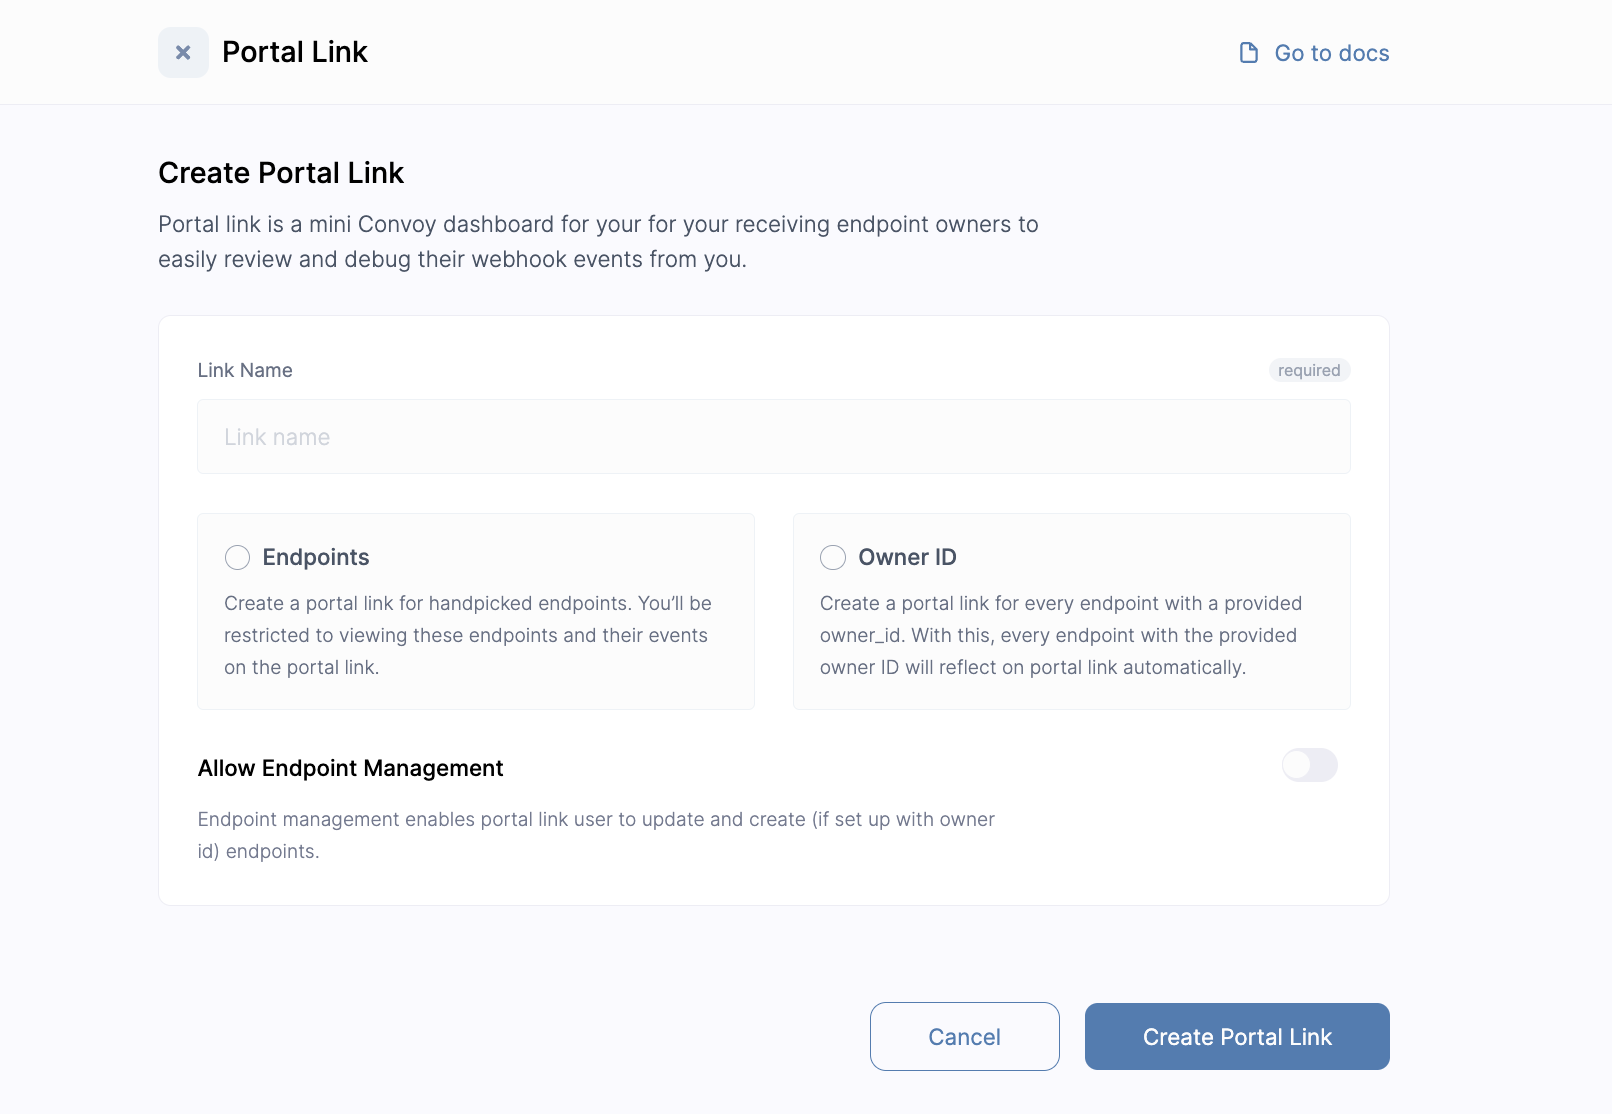Dismiss the dialog via the X icon
1612x1114 pixels.
(183, 52)
